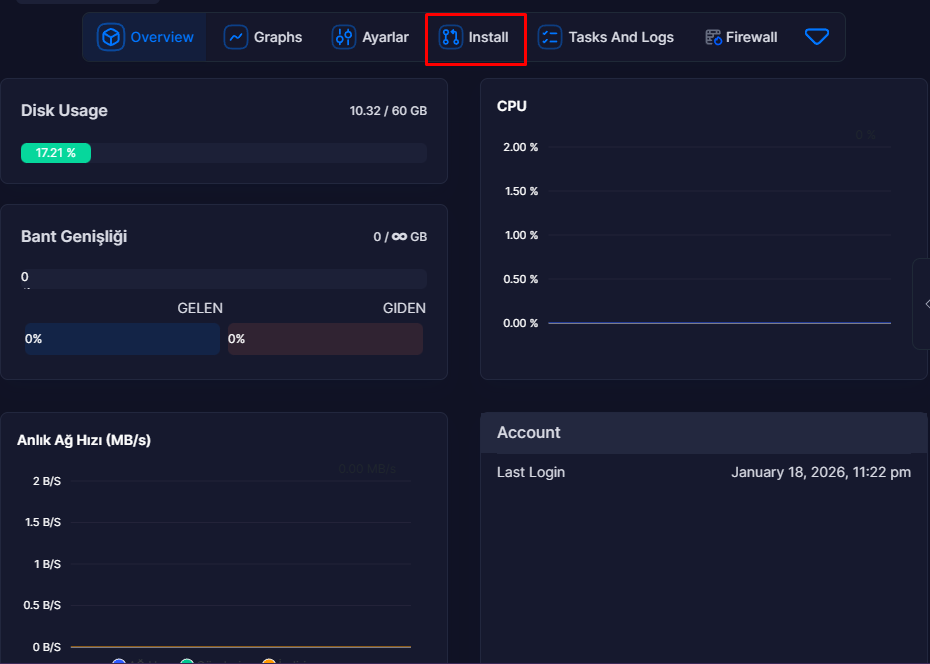Click the CPU chart's 0.00 % line
Image resolution: width=930 pixels, height=664 pixels.
(718, 323)
